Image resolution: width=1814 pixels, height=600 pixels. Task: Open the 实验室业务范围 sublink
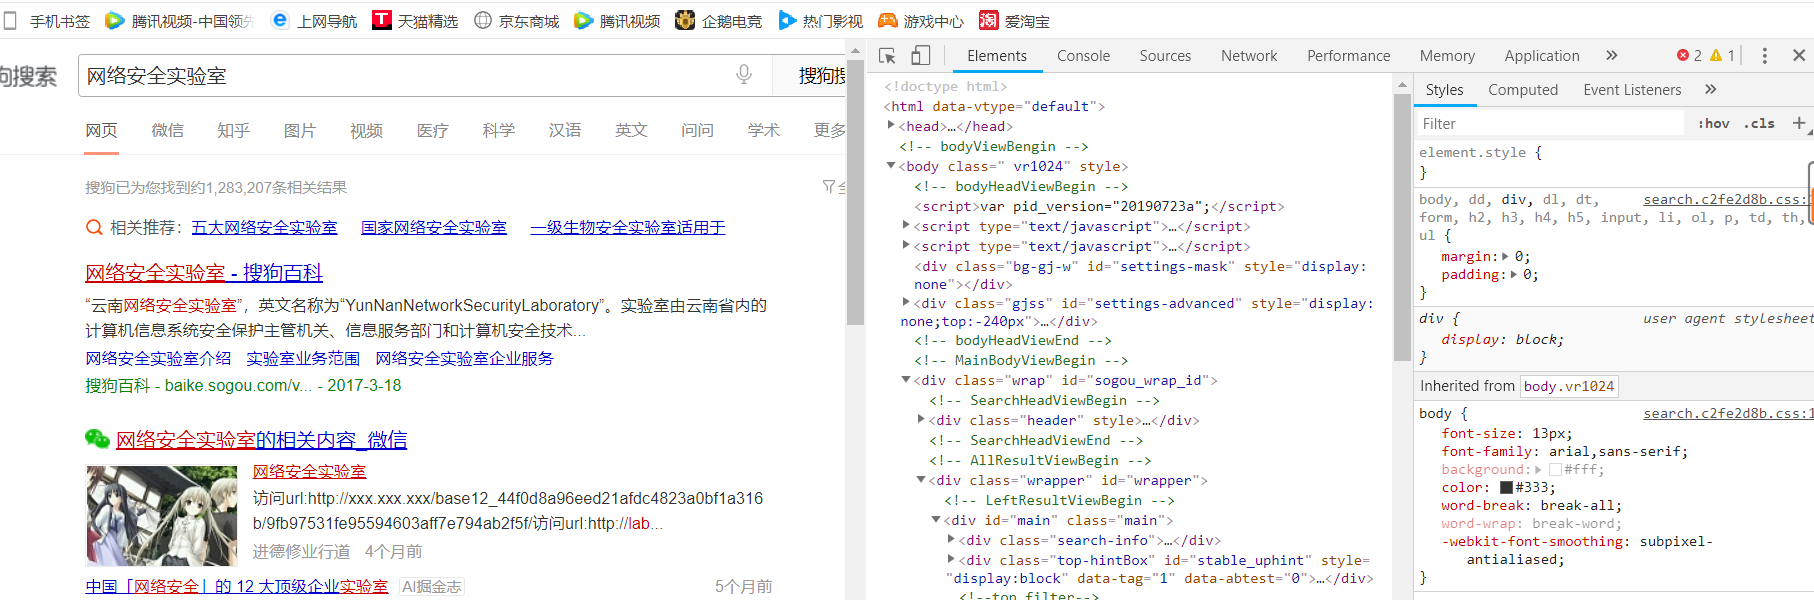[x=303, y=358]
